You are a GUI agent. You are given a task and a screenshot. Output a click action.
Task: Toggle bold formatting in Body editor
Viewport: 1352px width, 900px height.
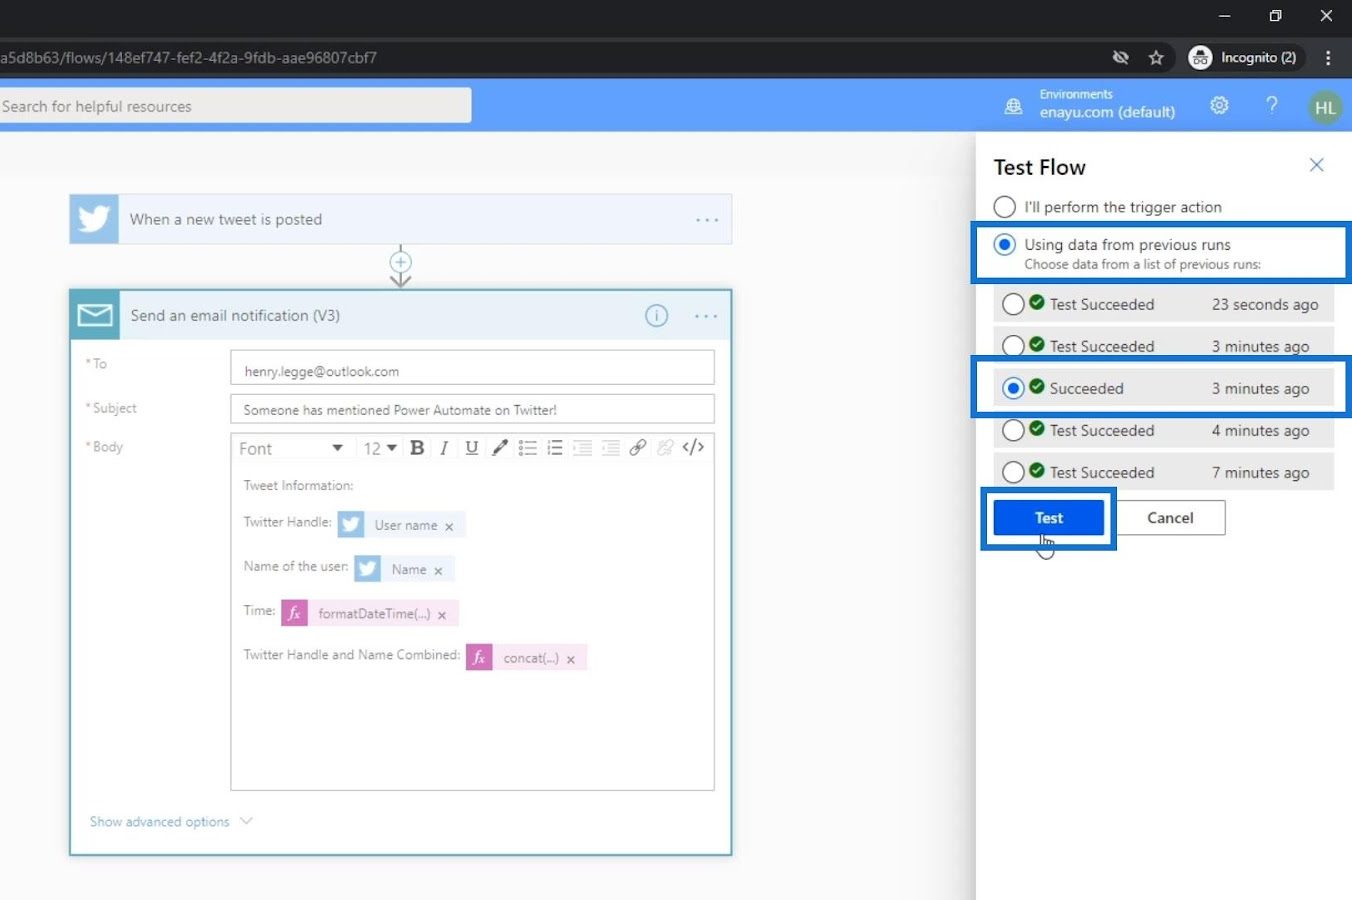[417, 448]
